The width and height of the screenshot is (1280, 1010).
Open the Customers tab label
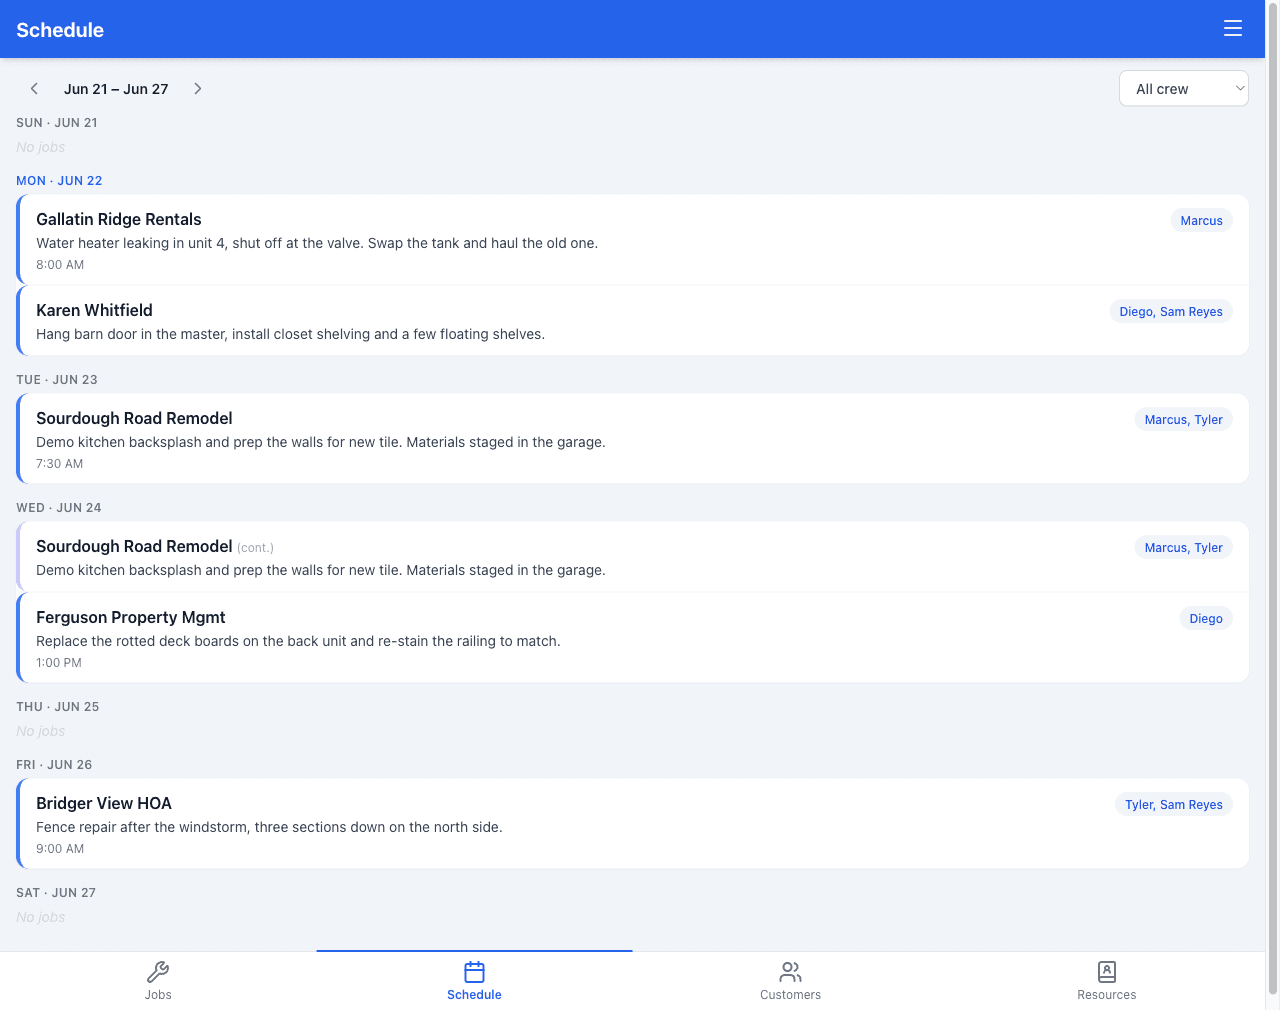click(x=791, y=995)
